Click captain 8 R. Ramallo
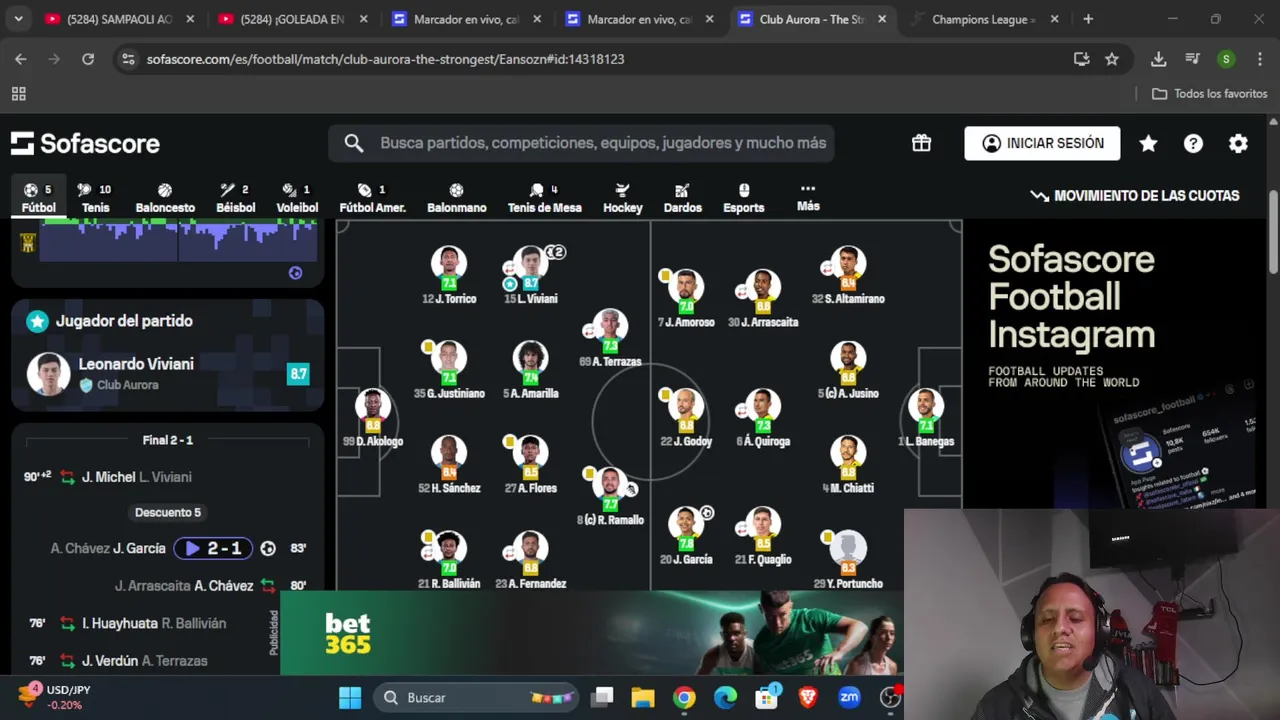Screen dimensions: 1280x720 pos(610,497)
